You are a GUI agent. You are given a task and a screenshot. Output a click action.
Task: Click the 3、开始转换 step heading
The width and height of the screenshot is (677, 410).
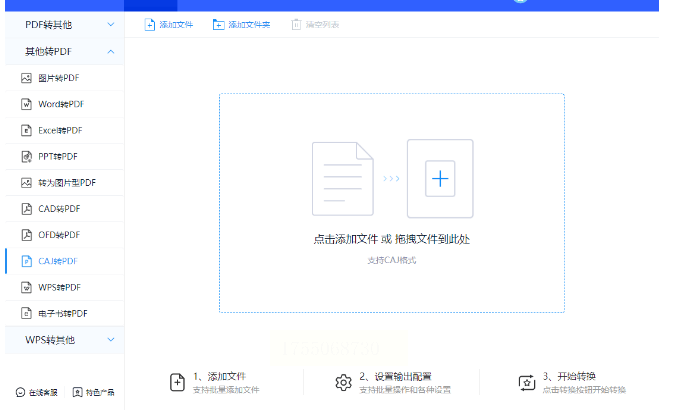569,376
